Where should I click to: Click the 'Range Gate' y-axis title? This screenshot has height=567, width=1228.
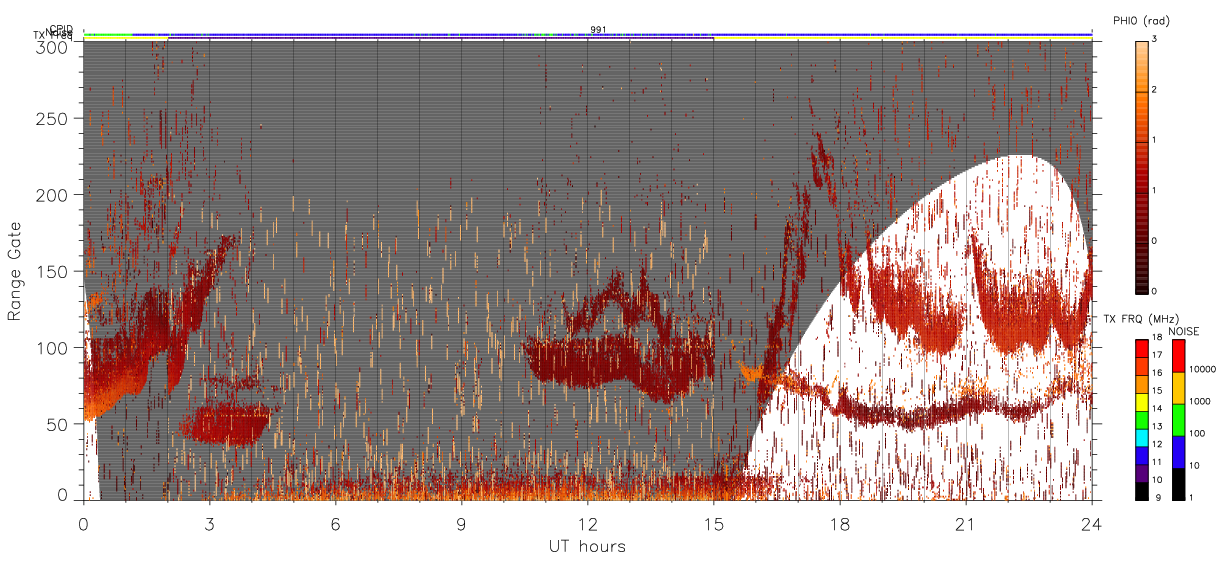[x=15, y=271]
